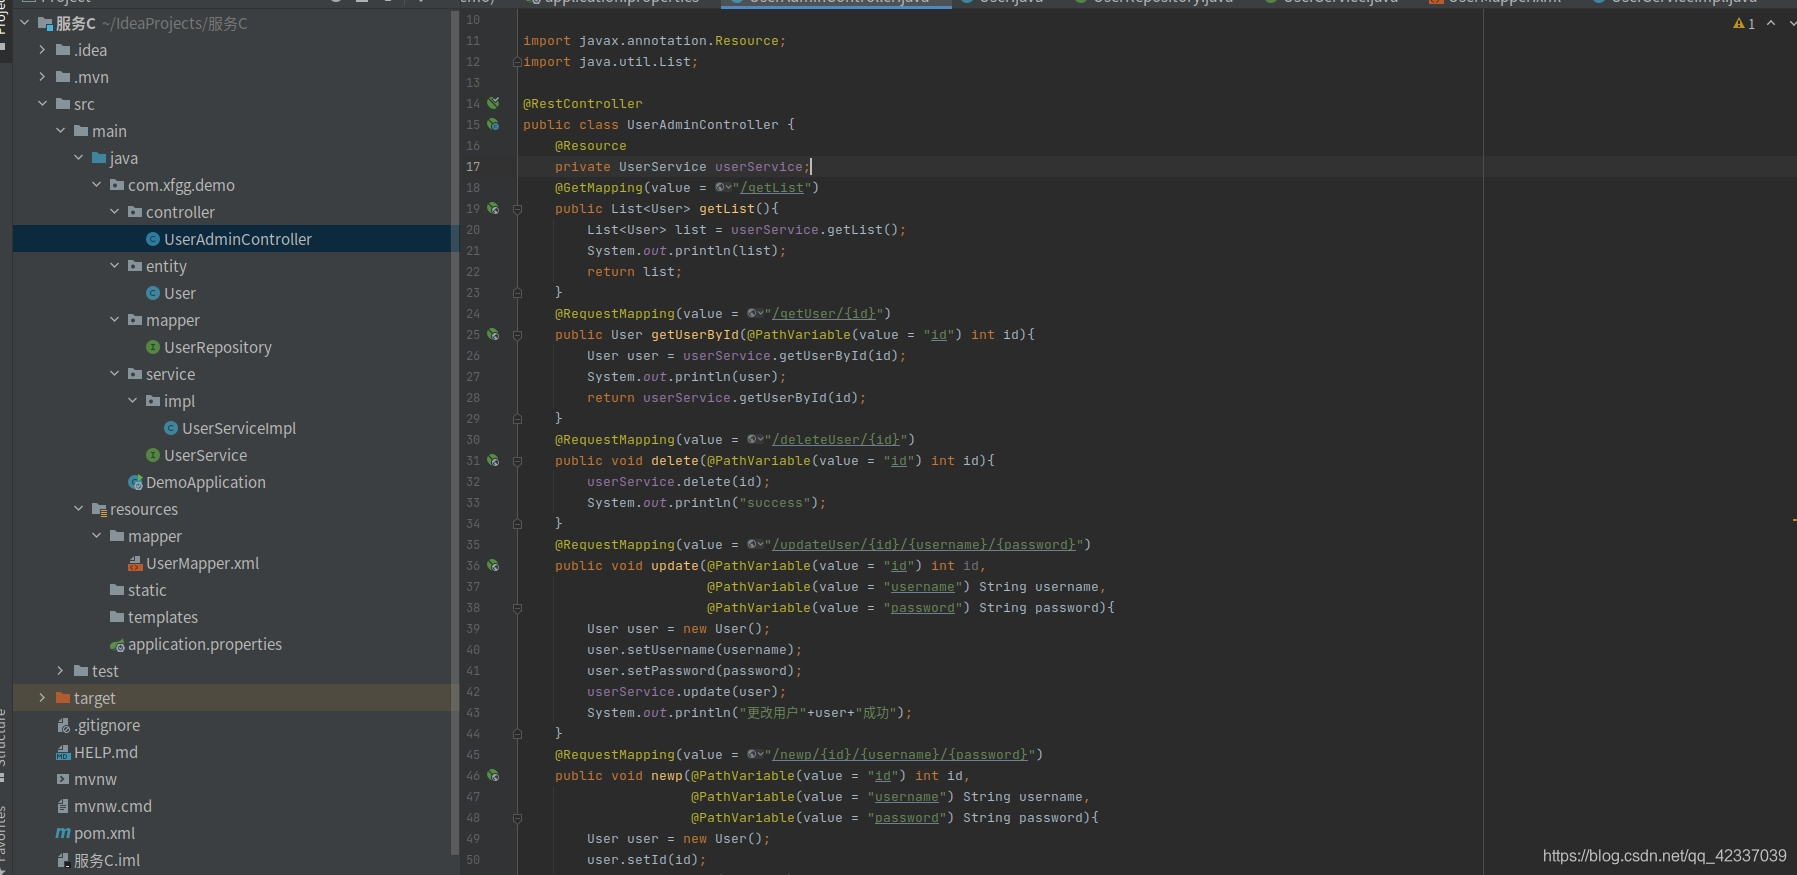Open the "/newp/{id}/{username}/{password}" link

click(x=899, y=754)
